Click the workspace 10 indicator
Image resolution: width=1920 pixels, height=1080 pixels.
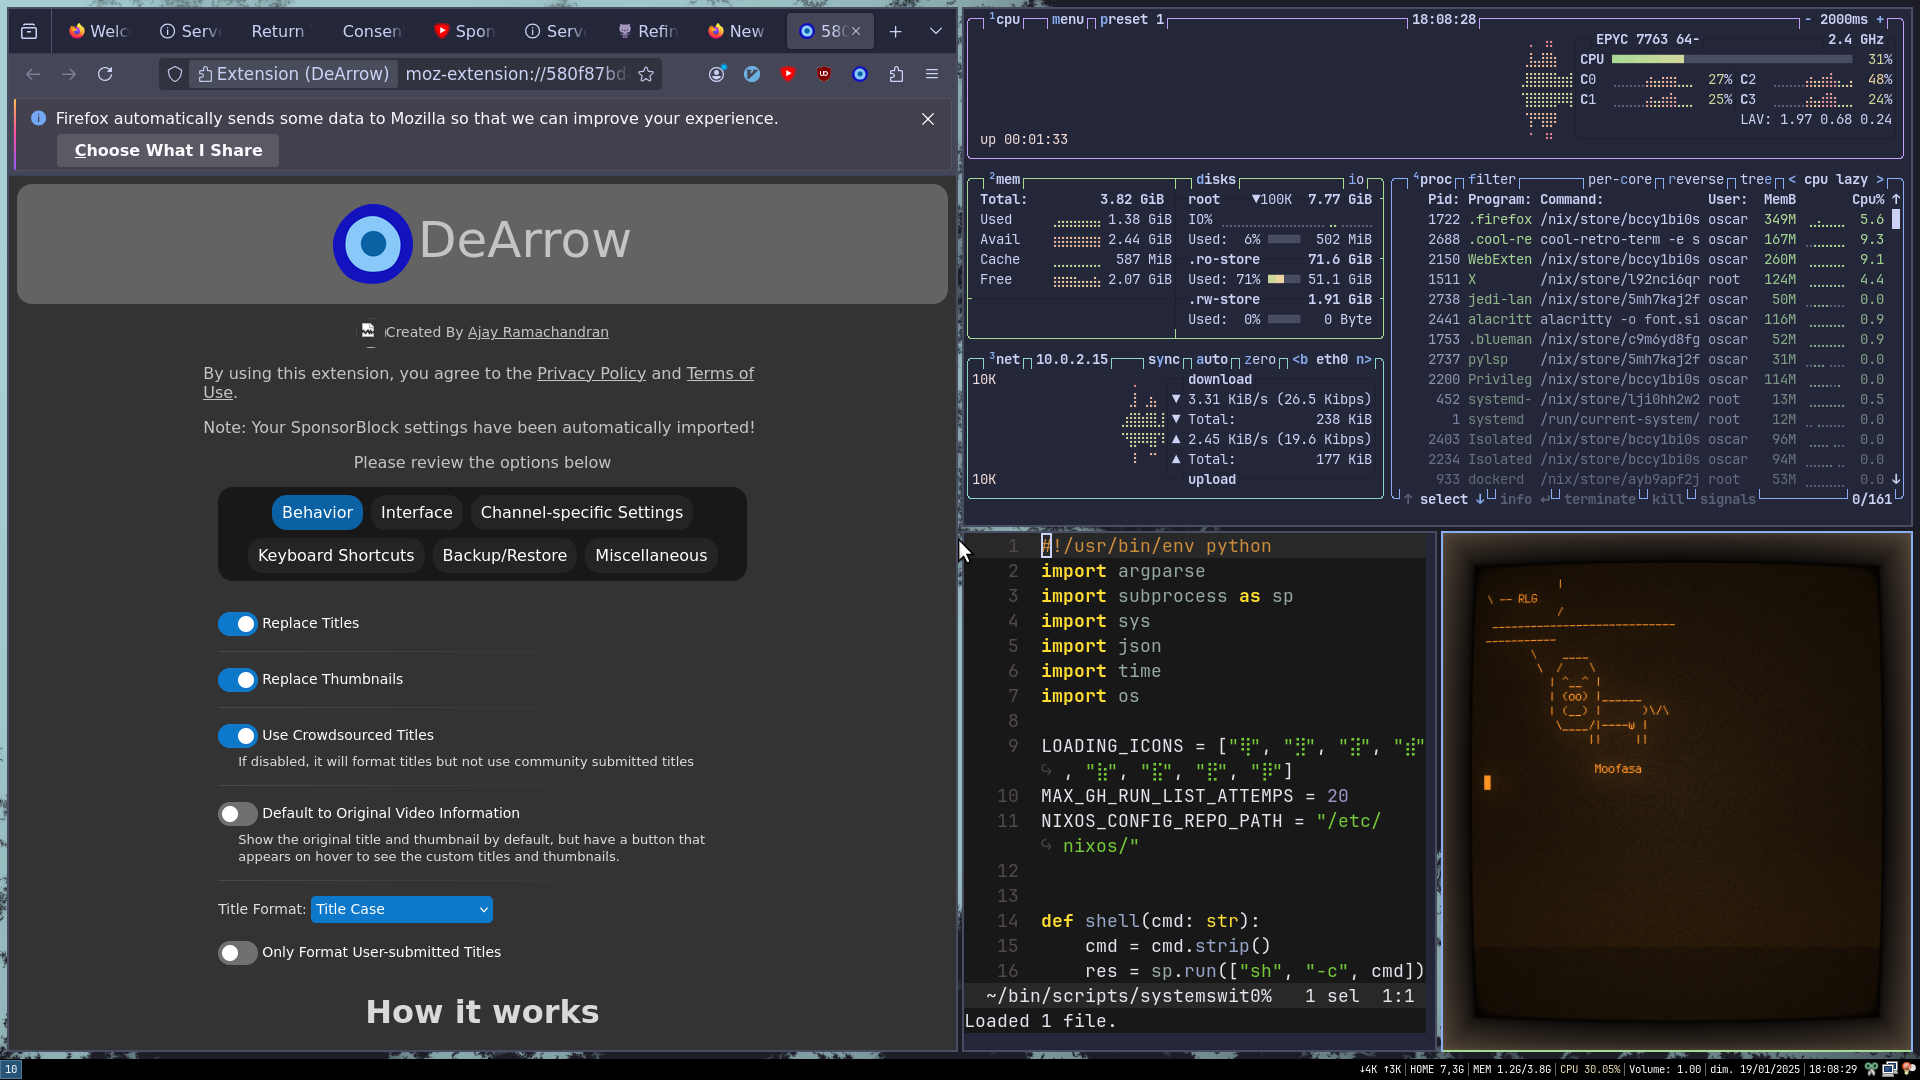point(11,1069)
